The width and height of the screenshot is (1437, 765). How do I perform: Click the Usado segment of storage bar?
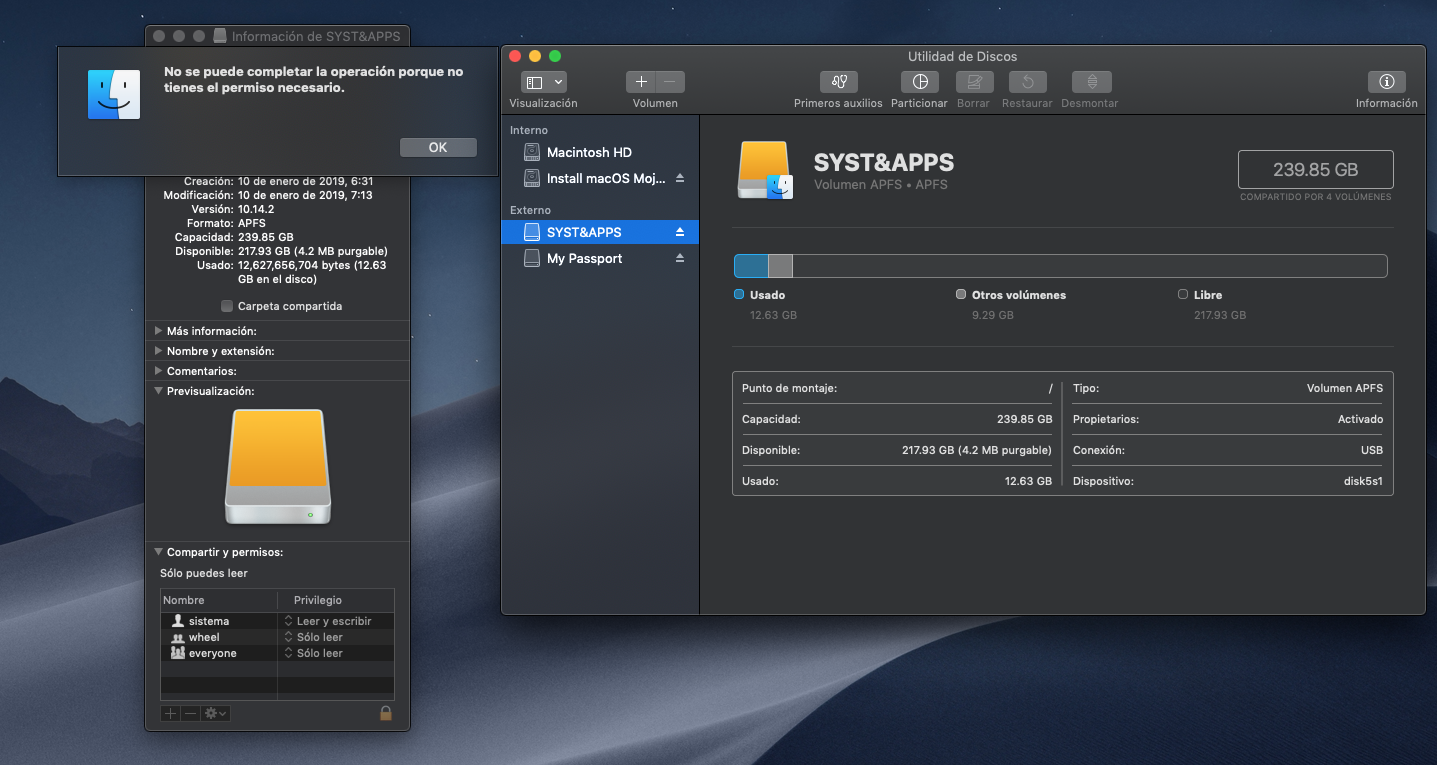point(751,266)
